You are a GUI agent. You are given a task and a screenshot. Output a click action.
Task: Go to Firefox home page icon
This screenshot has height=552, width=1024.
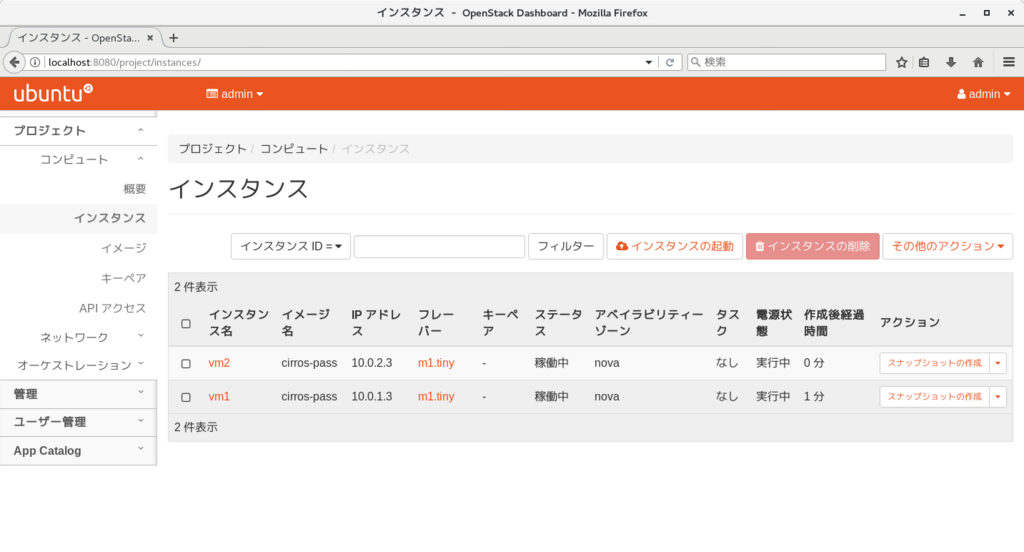978,62
